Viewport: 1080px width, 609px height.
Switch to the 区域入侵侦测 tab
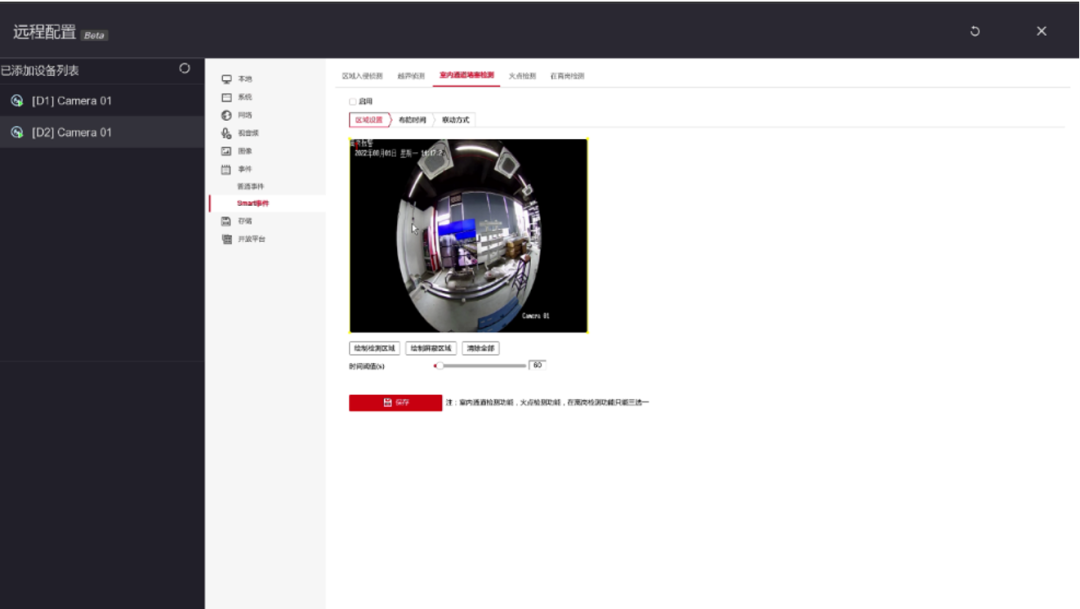click(362, 76)
